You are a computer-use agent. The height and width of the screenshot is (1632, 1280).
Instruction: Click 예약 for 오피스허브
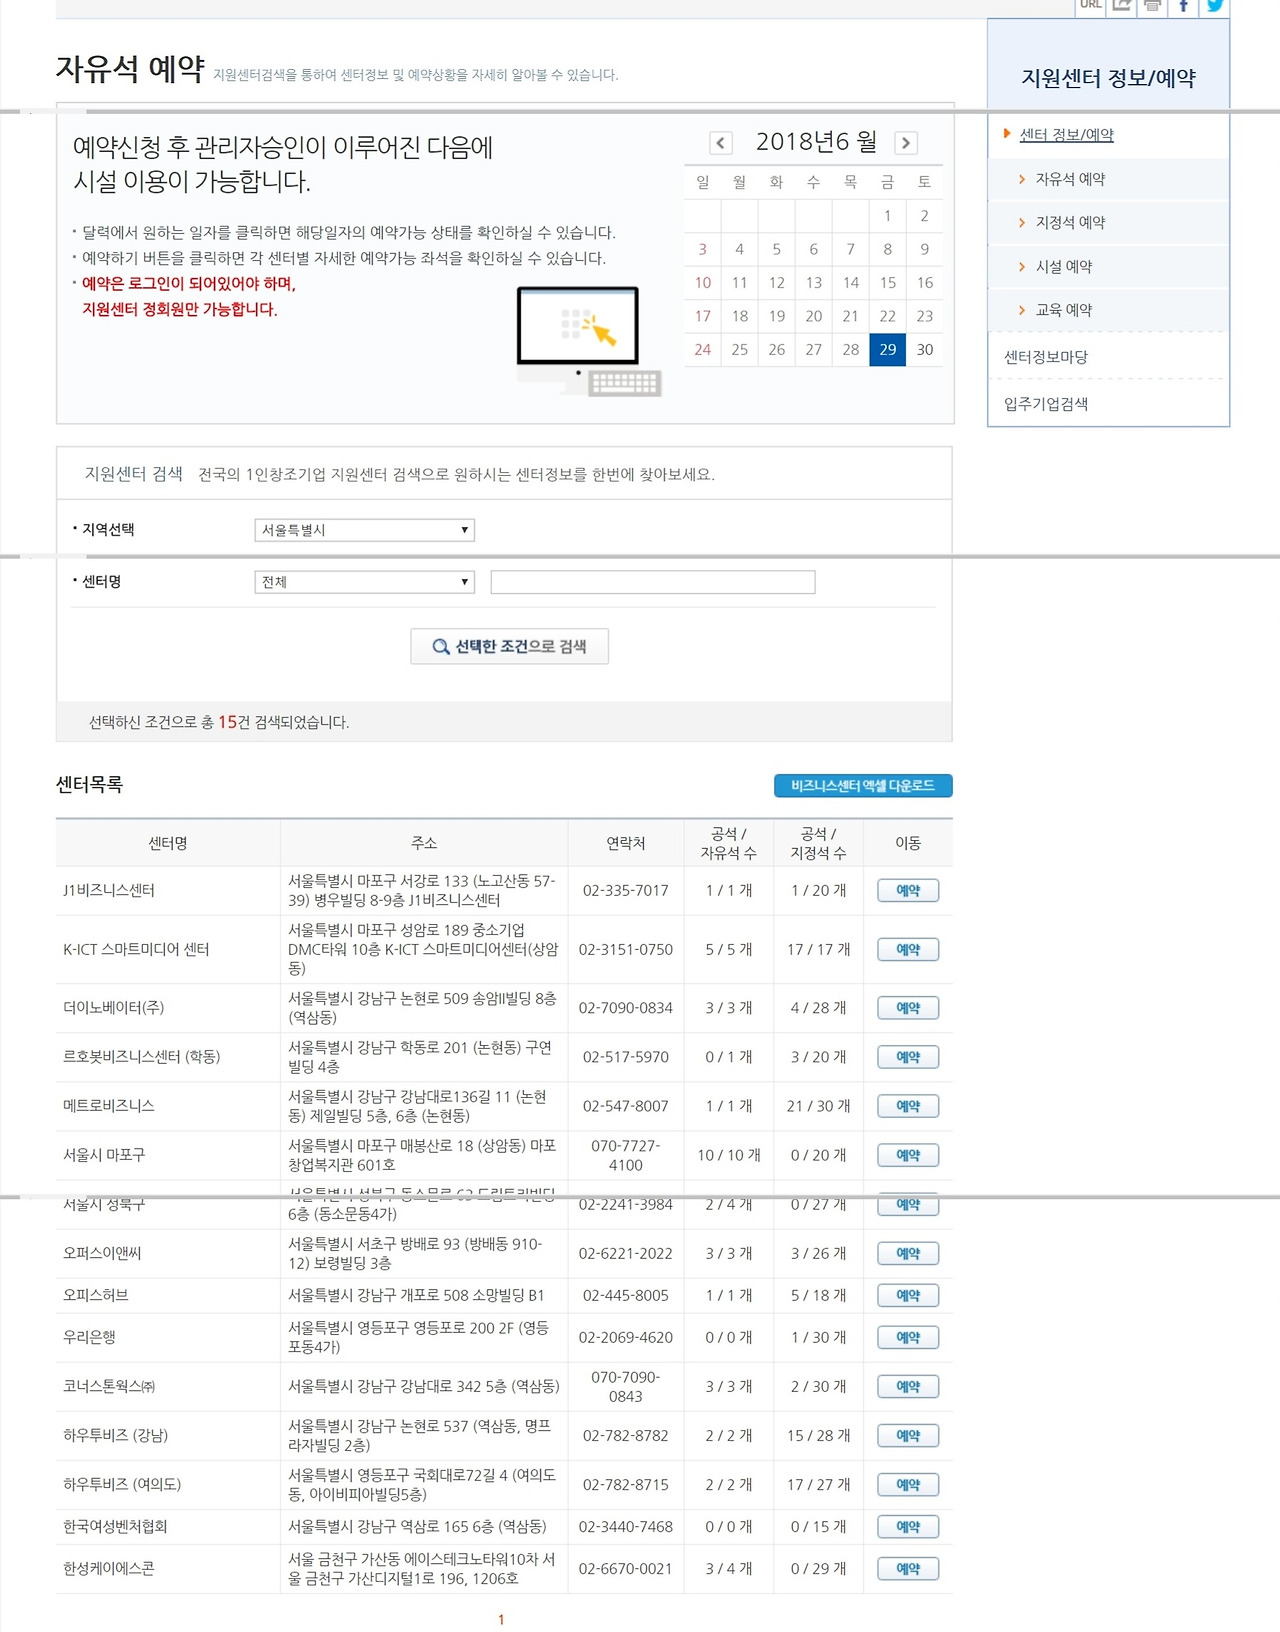pyautogui.click(x=908, y=1296)
